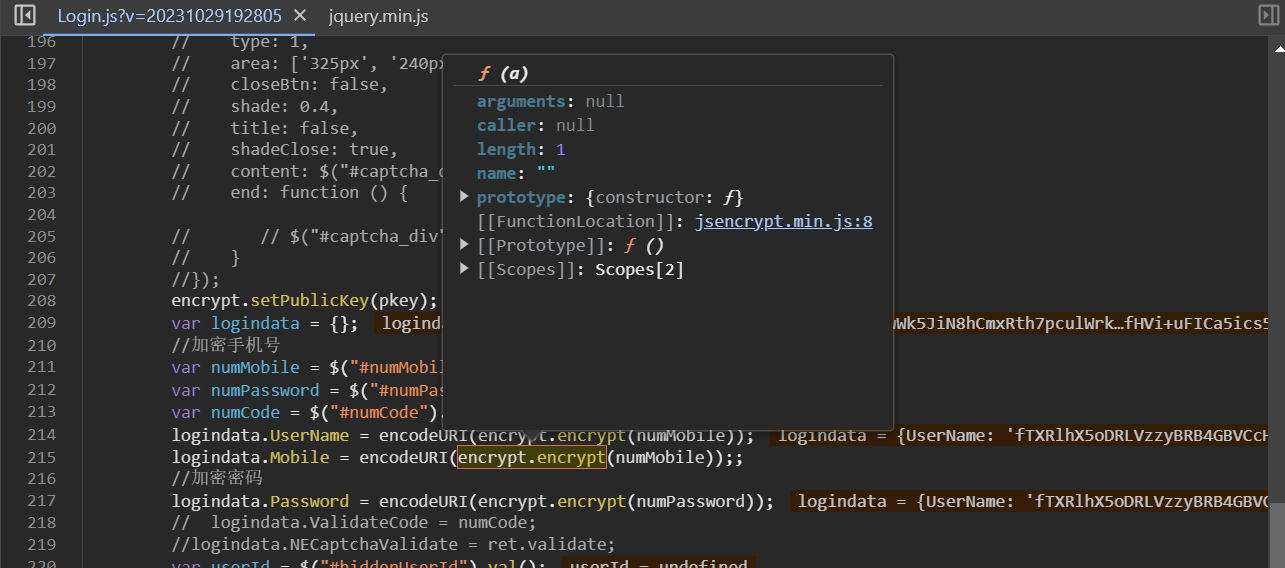The width and height of the screenshot is (1285, 568).
Task: Click the "userId = undefined" inline value on line 220
Action: (657, 564)
